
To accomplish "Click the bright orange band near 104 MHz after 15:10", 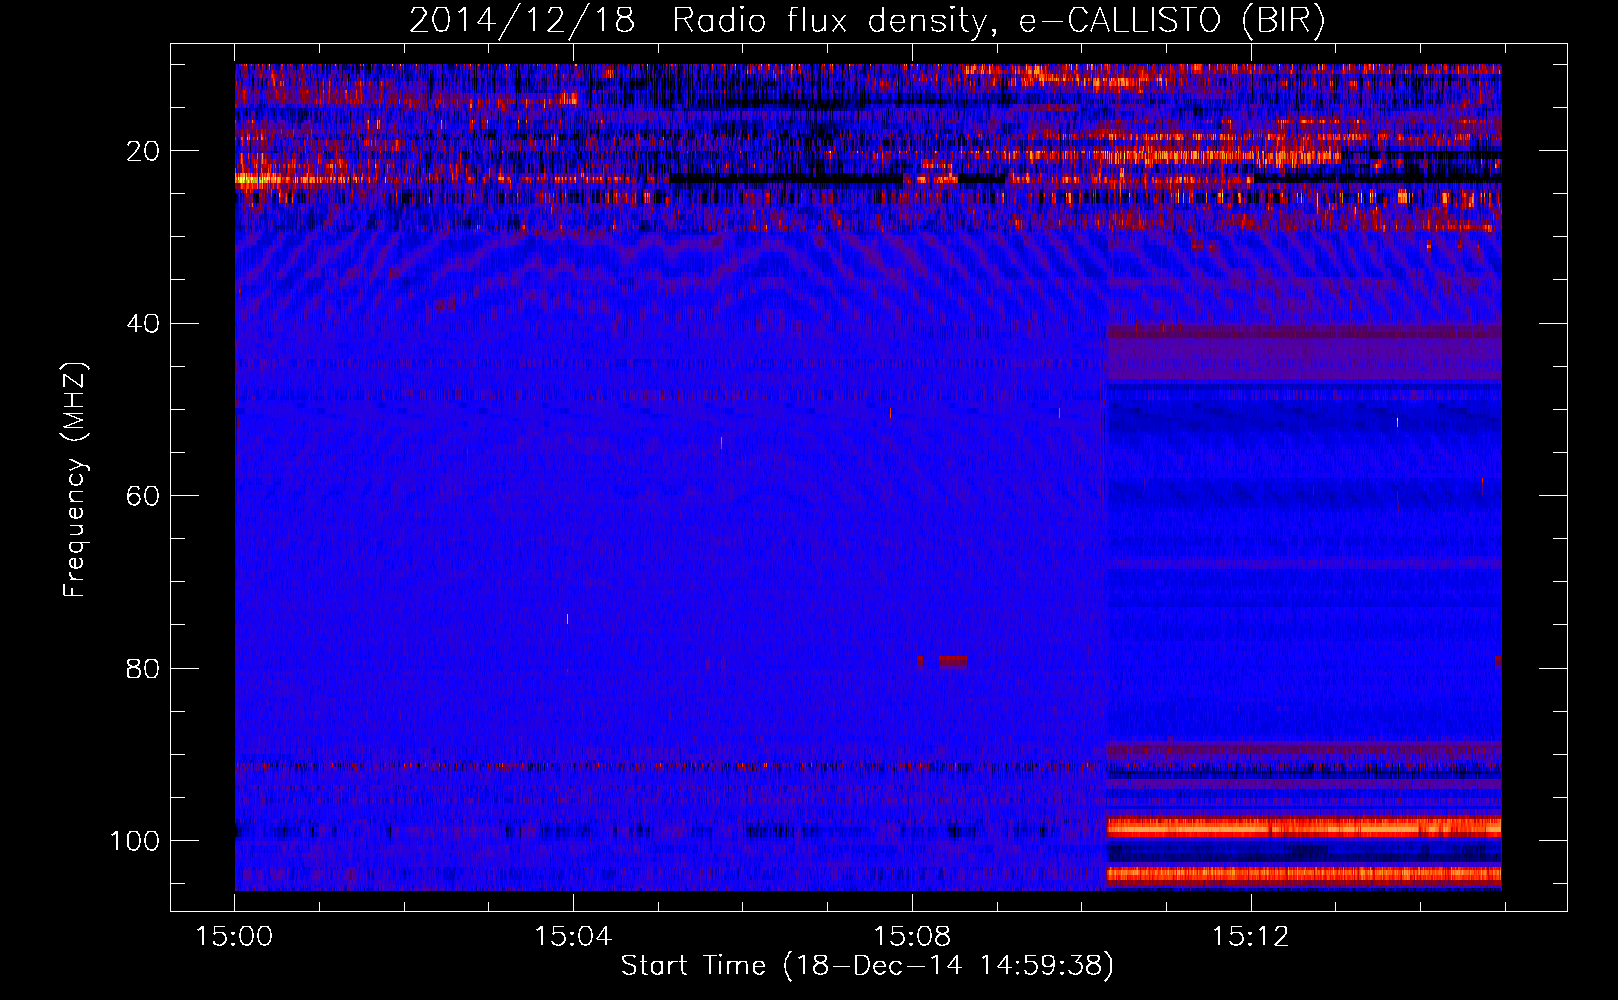I will [1304, 875].
